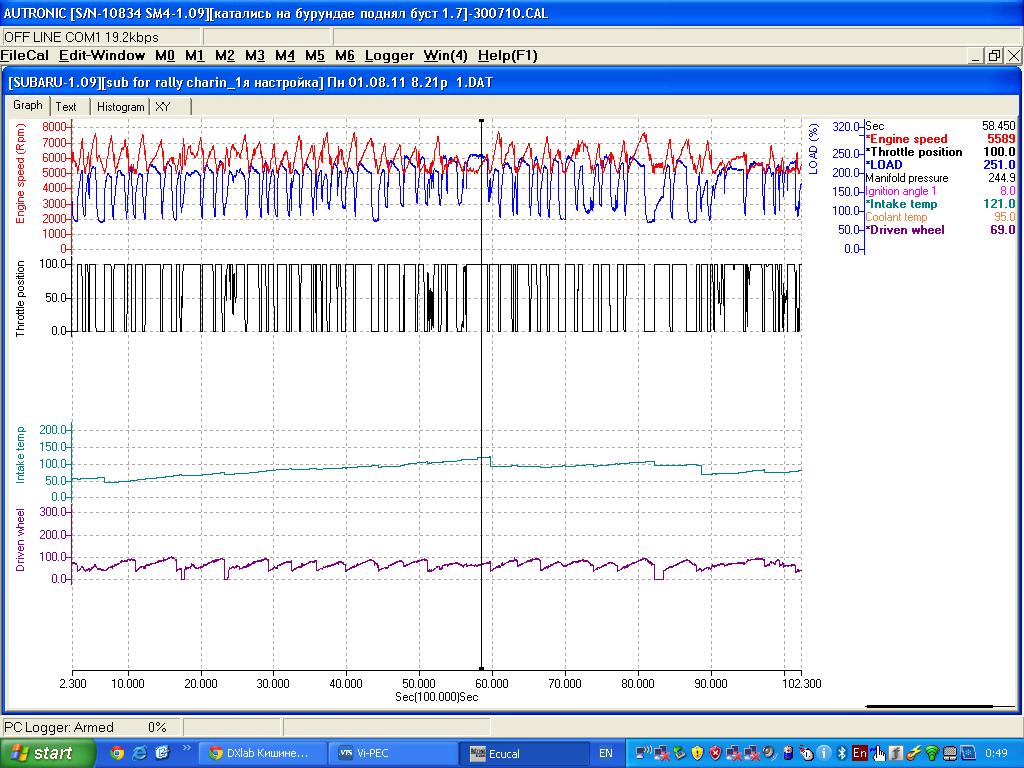The height and width of the screenshot is (768, 1024).
Task: Click the red En tray icon
Action: (x=859, y=753)
